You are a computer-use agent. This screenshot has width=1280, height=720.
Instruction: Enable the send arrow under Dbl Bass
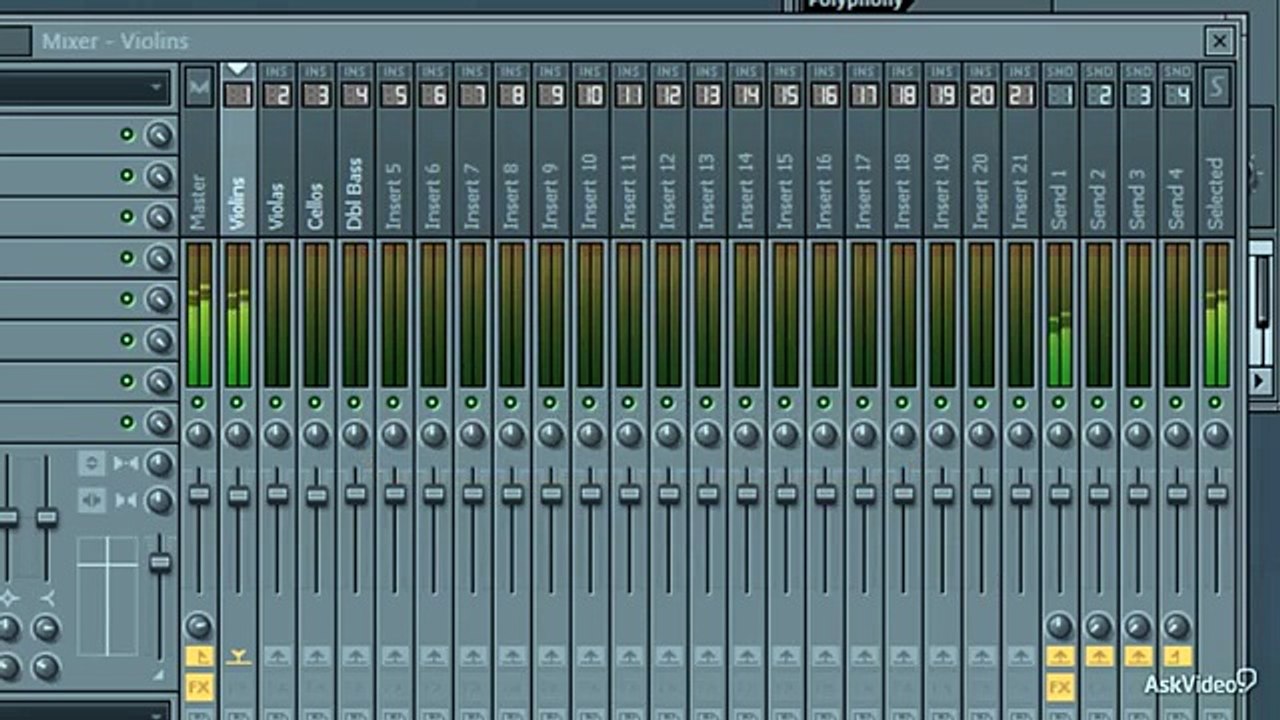click(355, 656)
